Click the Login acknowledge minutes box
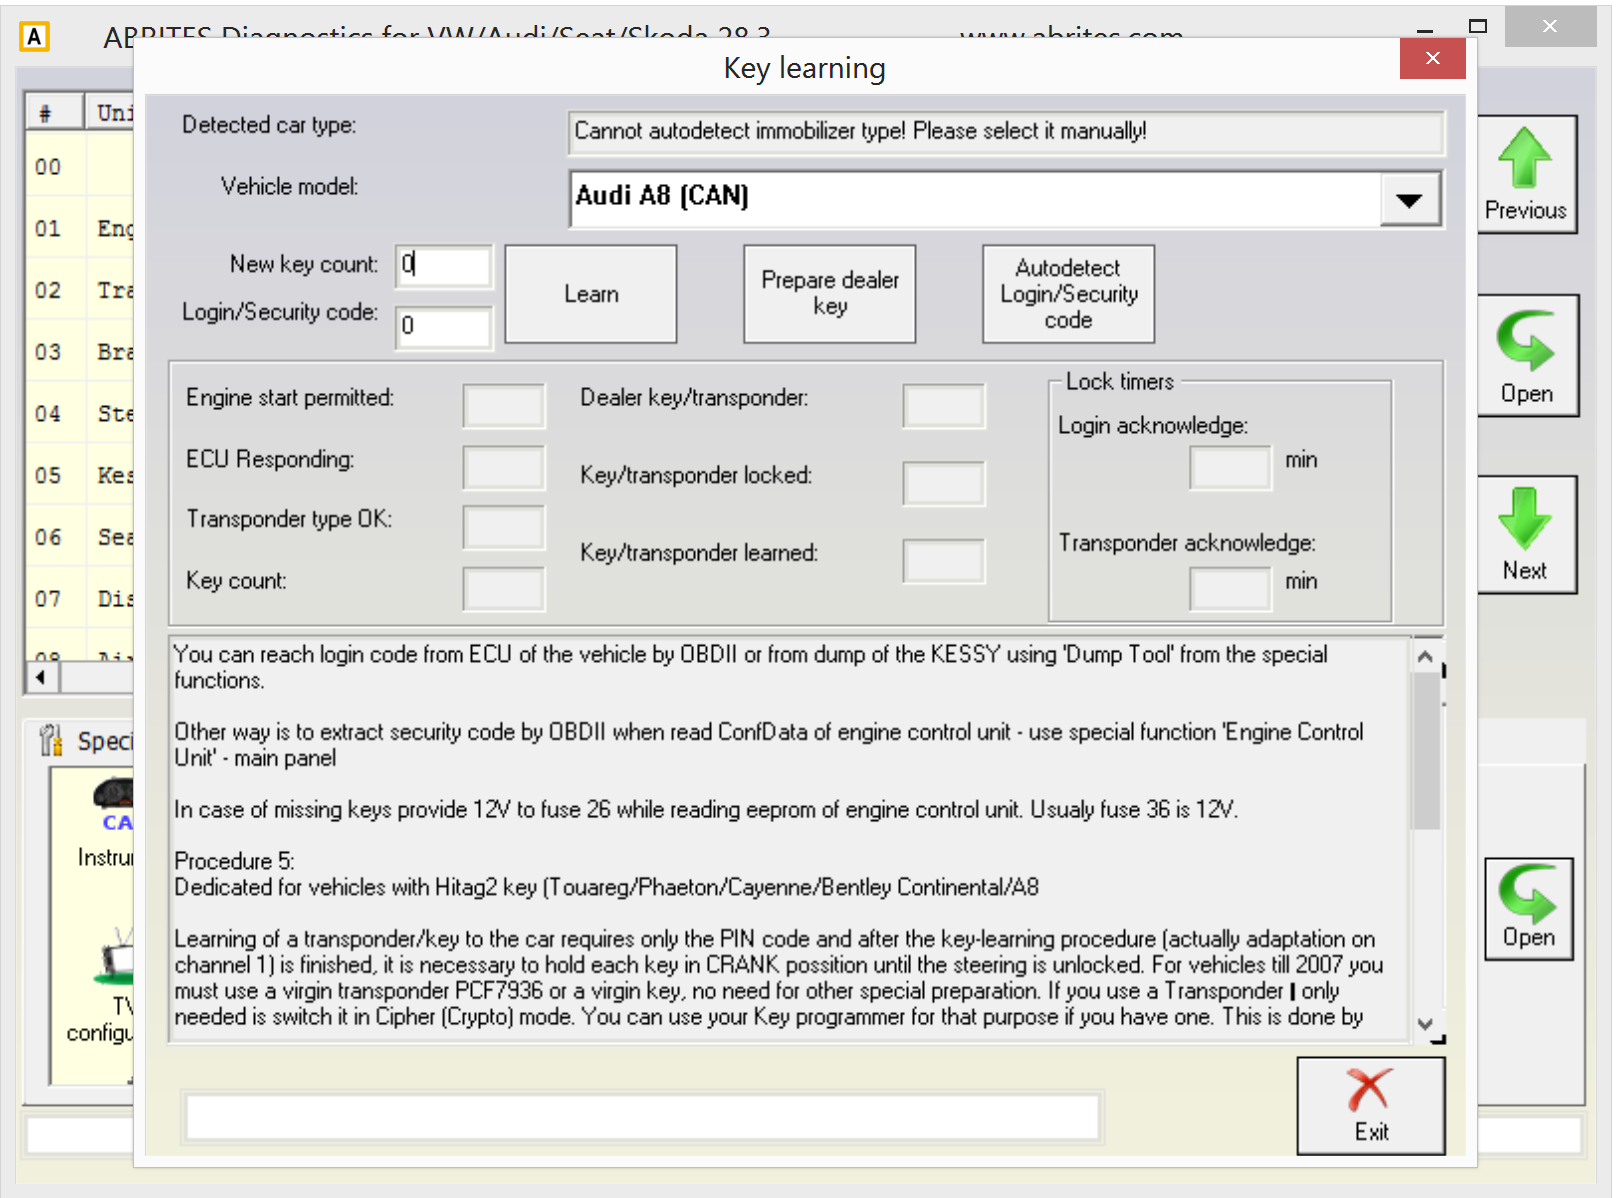 [x=1230, y=467]
